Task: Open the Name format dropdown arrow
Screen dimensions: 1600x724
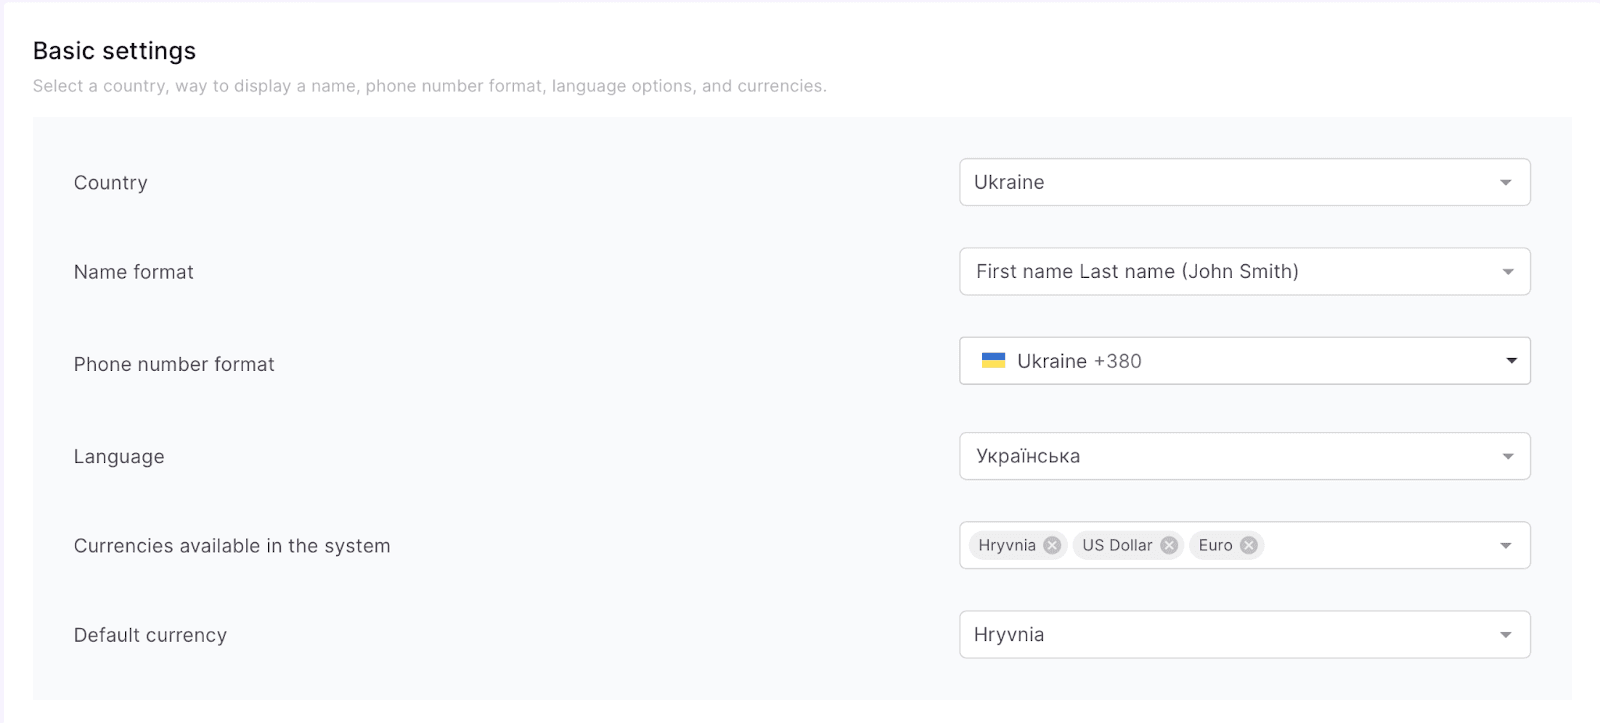Action: 1507,272
